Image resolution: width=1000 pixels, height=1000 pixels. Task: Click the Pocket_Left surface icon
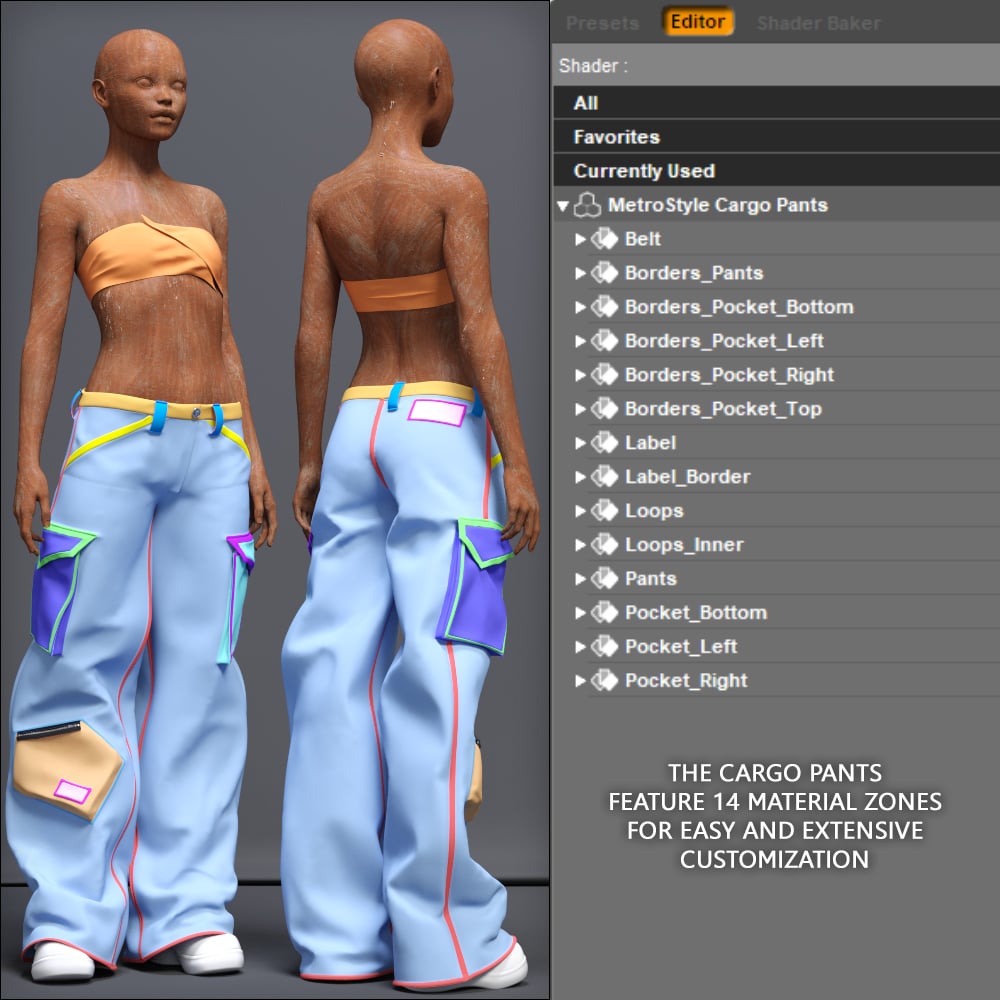(605, 647)
